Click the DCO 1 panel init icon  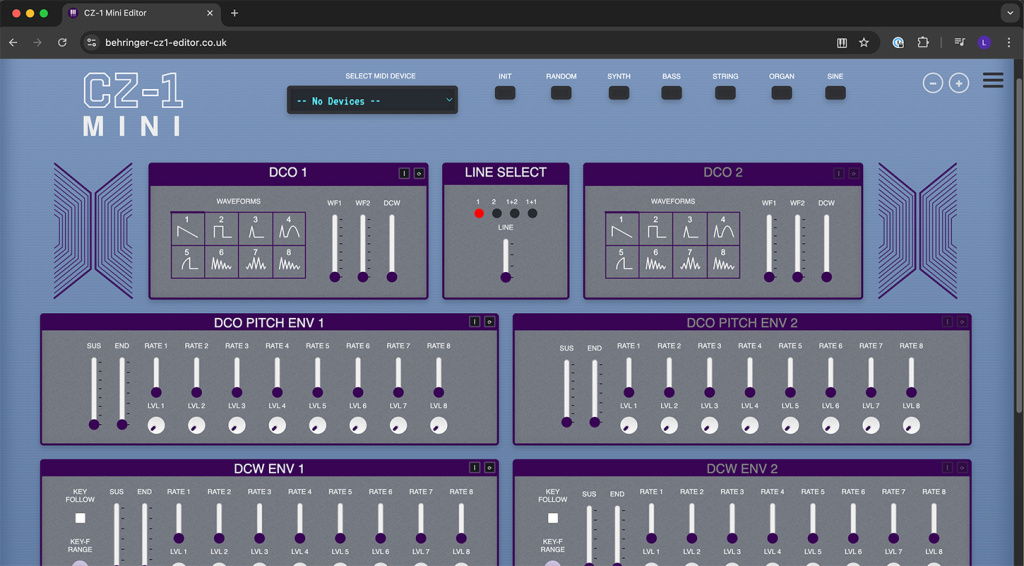[404, 173]
